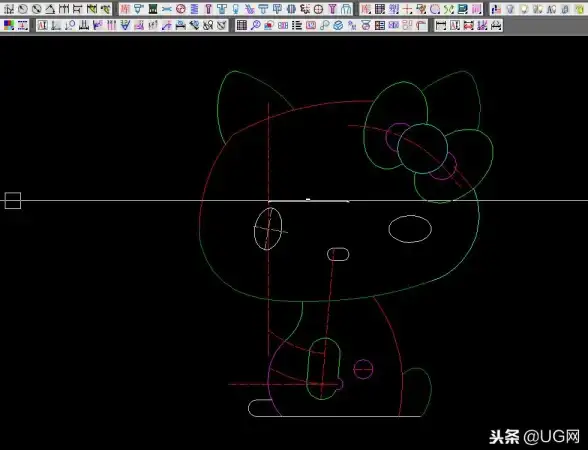Click the yellow light bulb icon
Image resolution: width=588 pixels, height=450 pixels.
tap(524, 9)
